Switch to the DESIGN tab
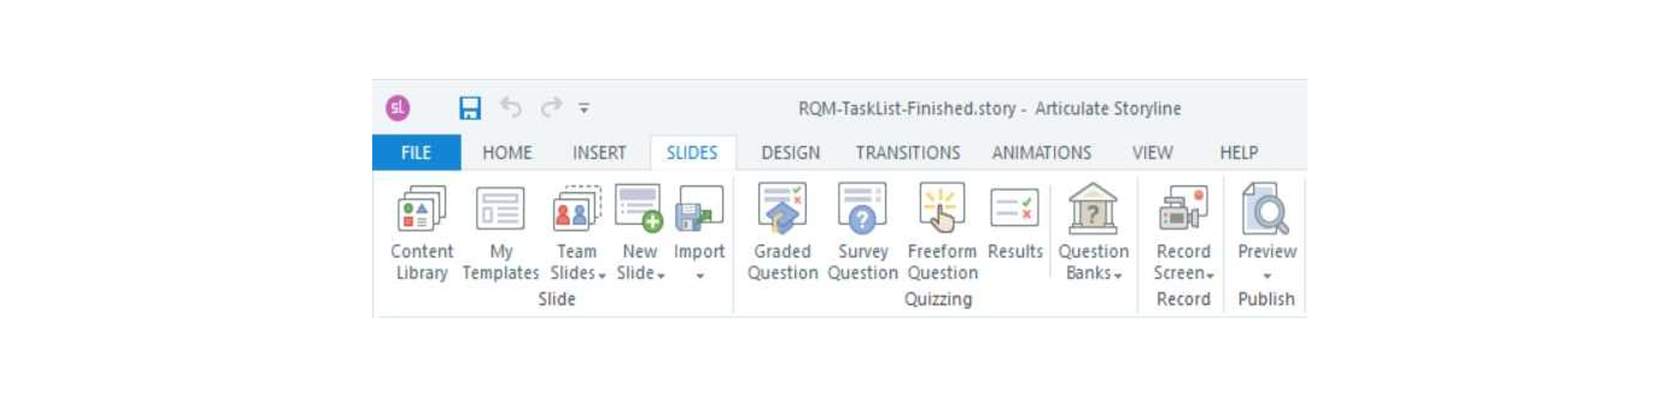Image resolution: width=1680 pixels, height=400 pixels. (790, 153)
